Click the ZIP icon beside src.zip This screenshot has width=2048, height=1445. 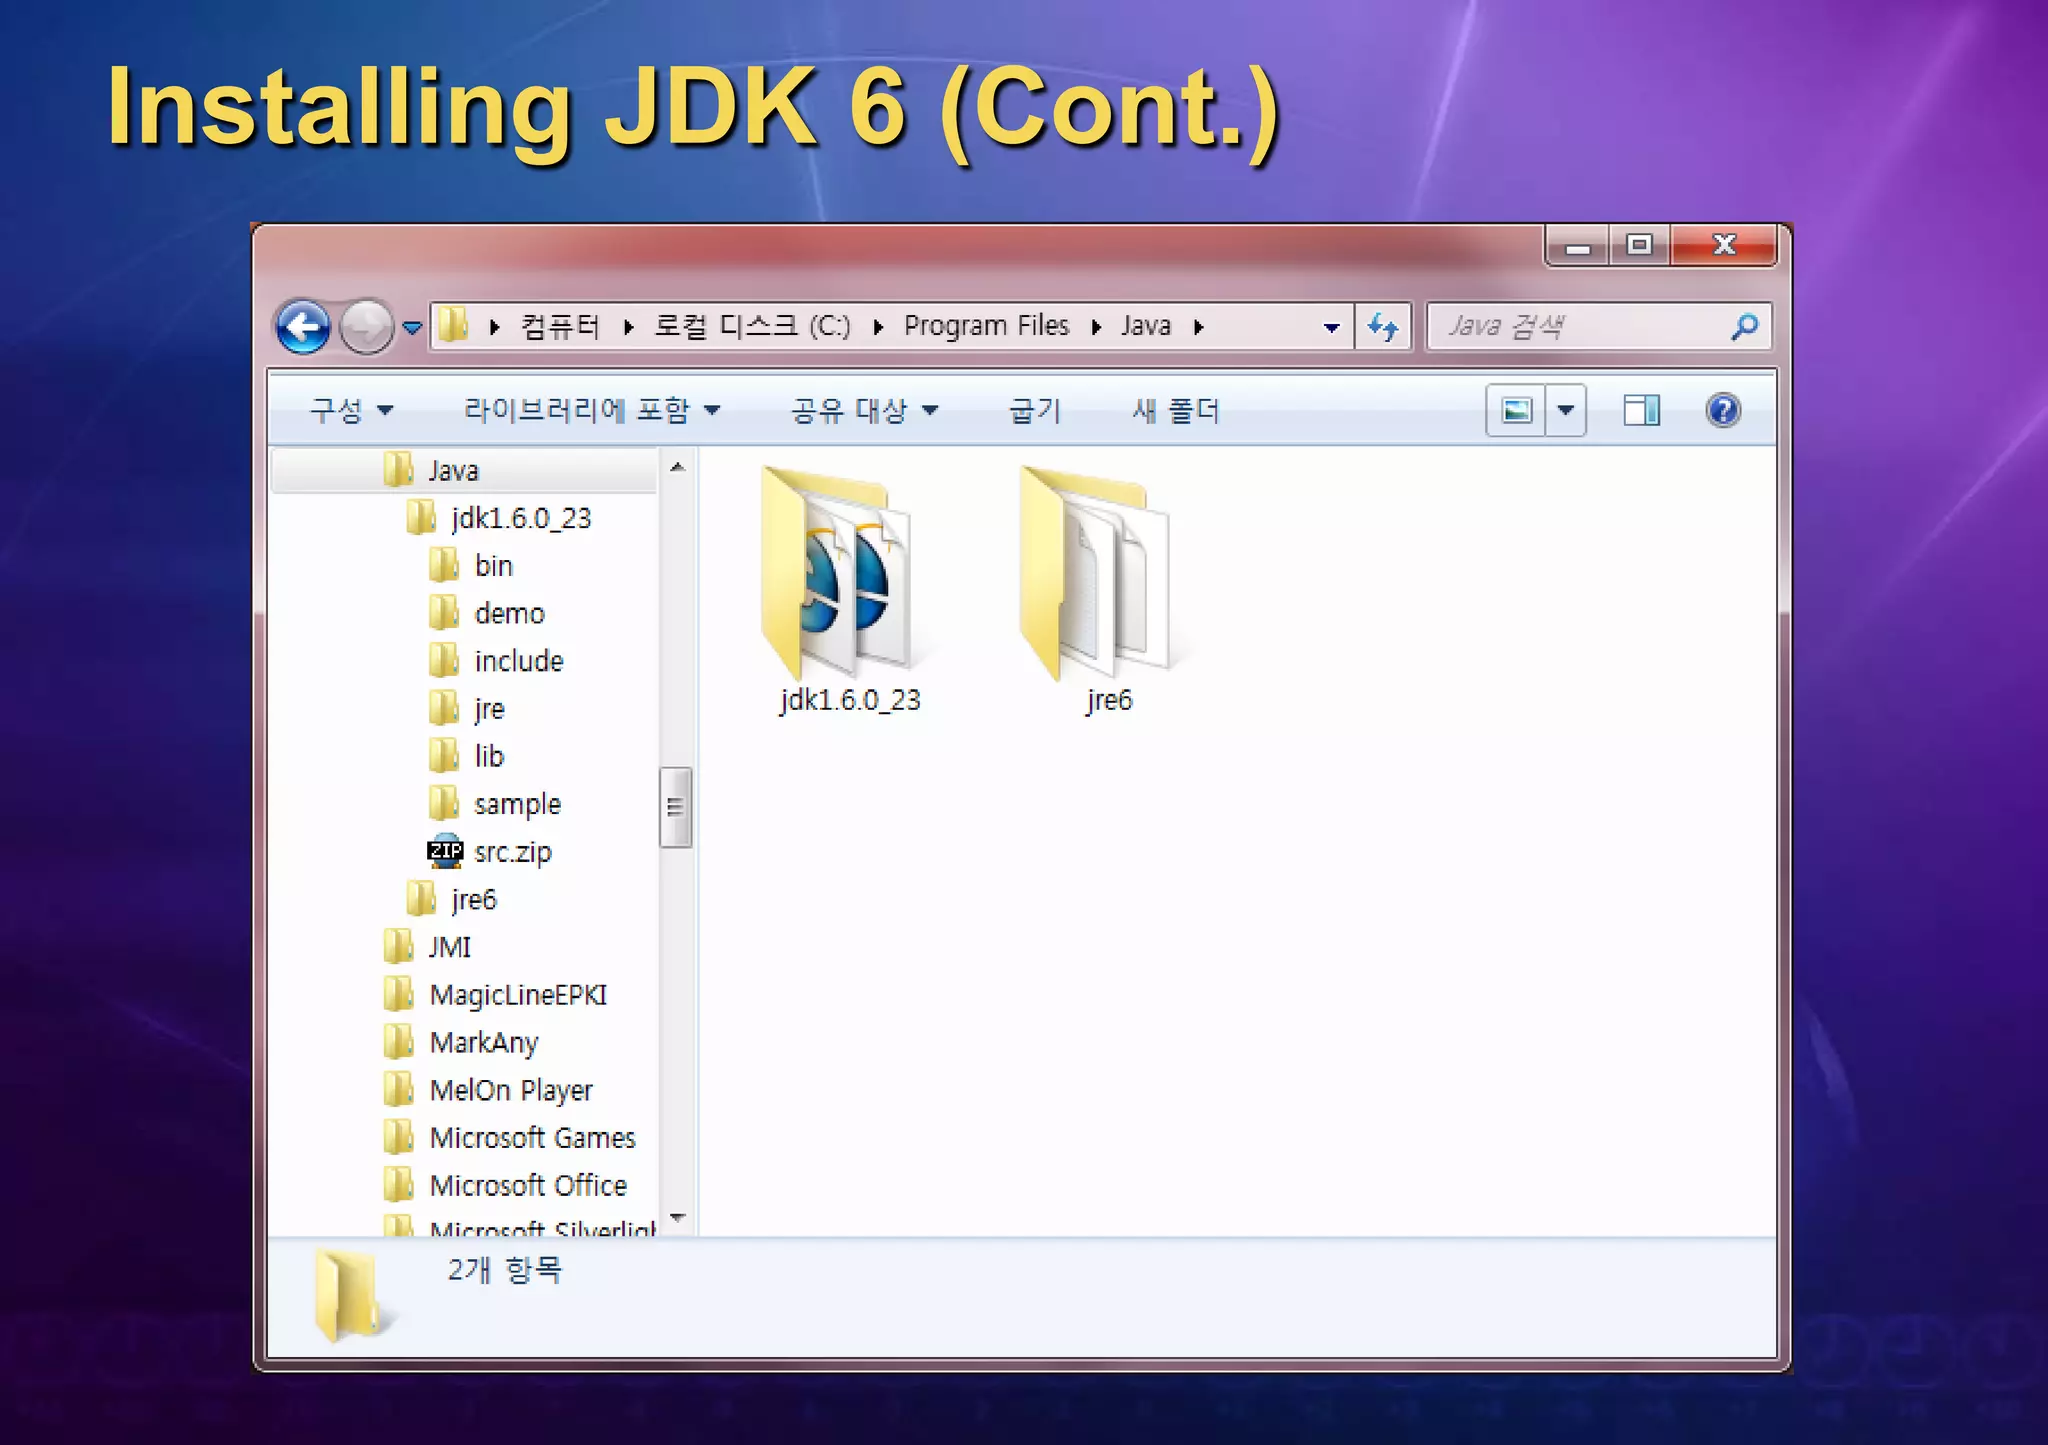pos(445,851)
